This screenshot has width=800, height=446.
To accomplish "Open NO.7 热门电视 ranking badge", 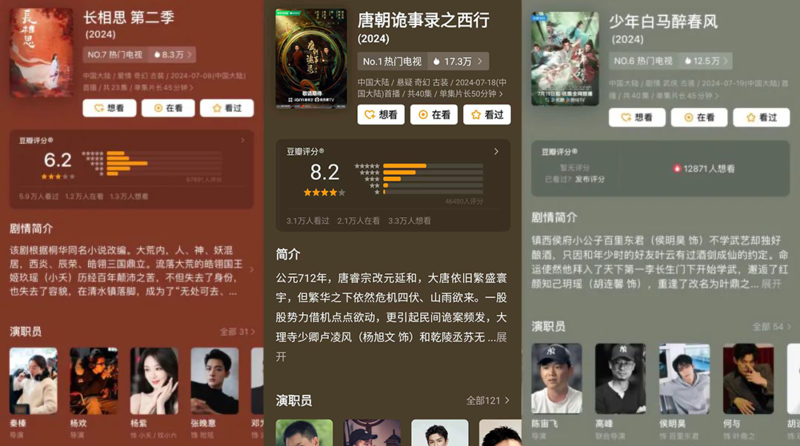I will point(115,55).
